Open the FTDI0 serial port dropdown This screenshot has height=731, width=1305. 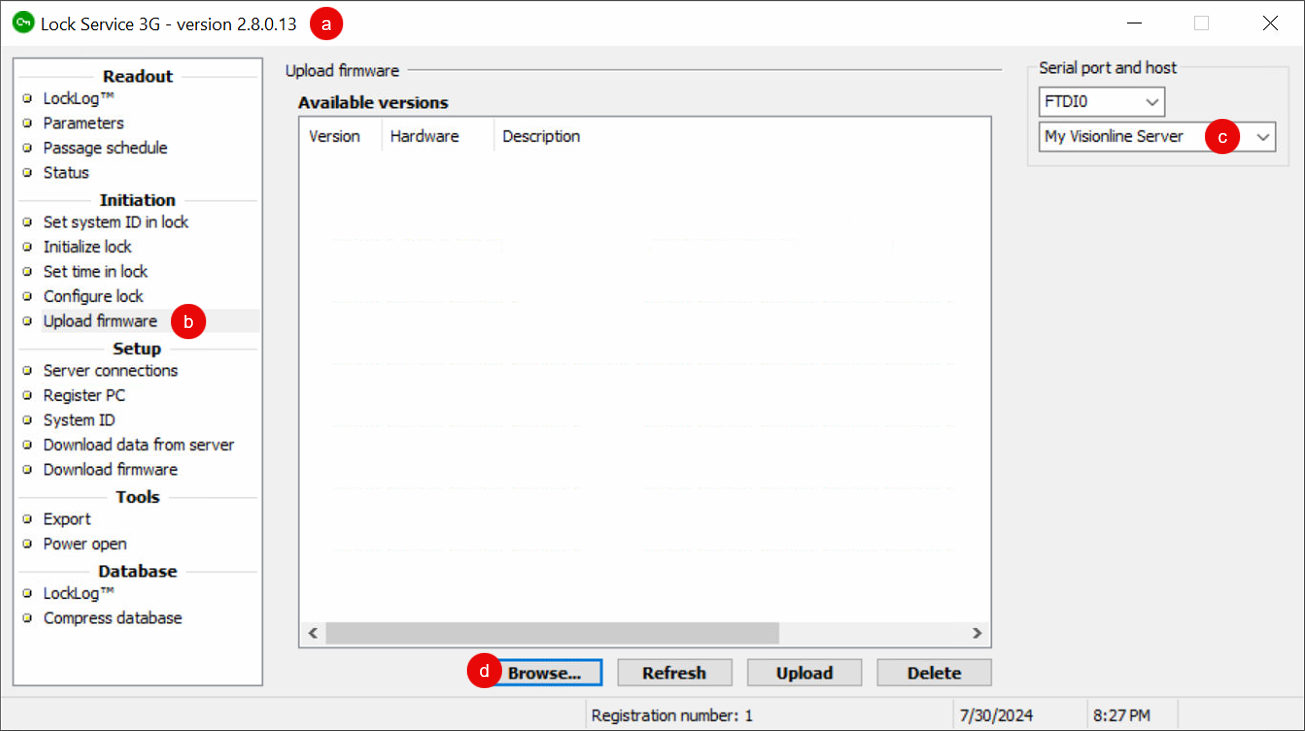[x=1102, y=102]
